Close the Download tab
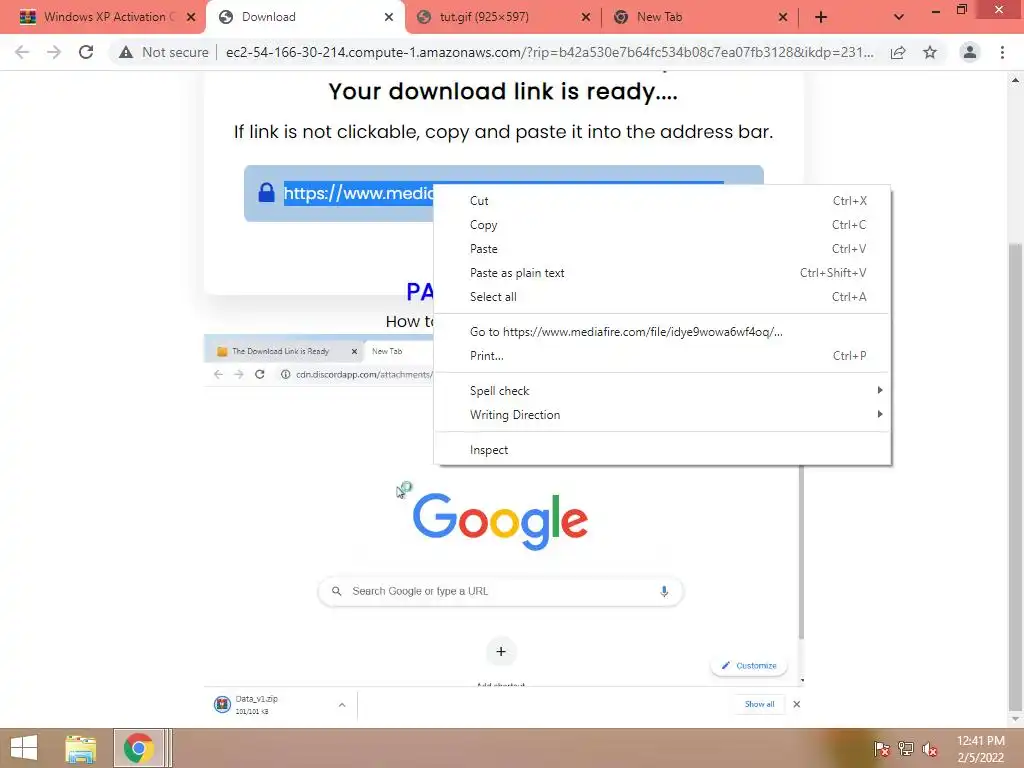 389,17
